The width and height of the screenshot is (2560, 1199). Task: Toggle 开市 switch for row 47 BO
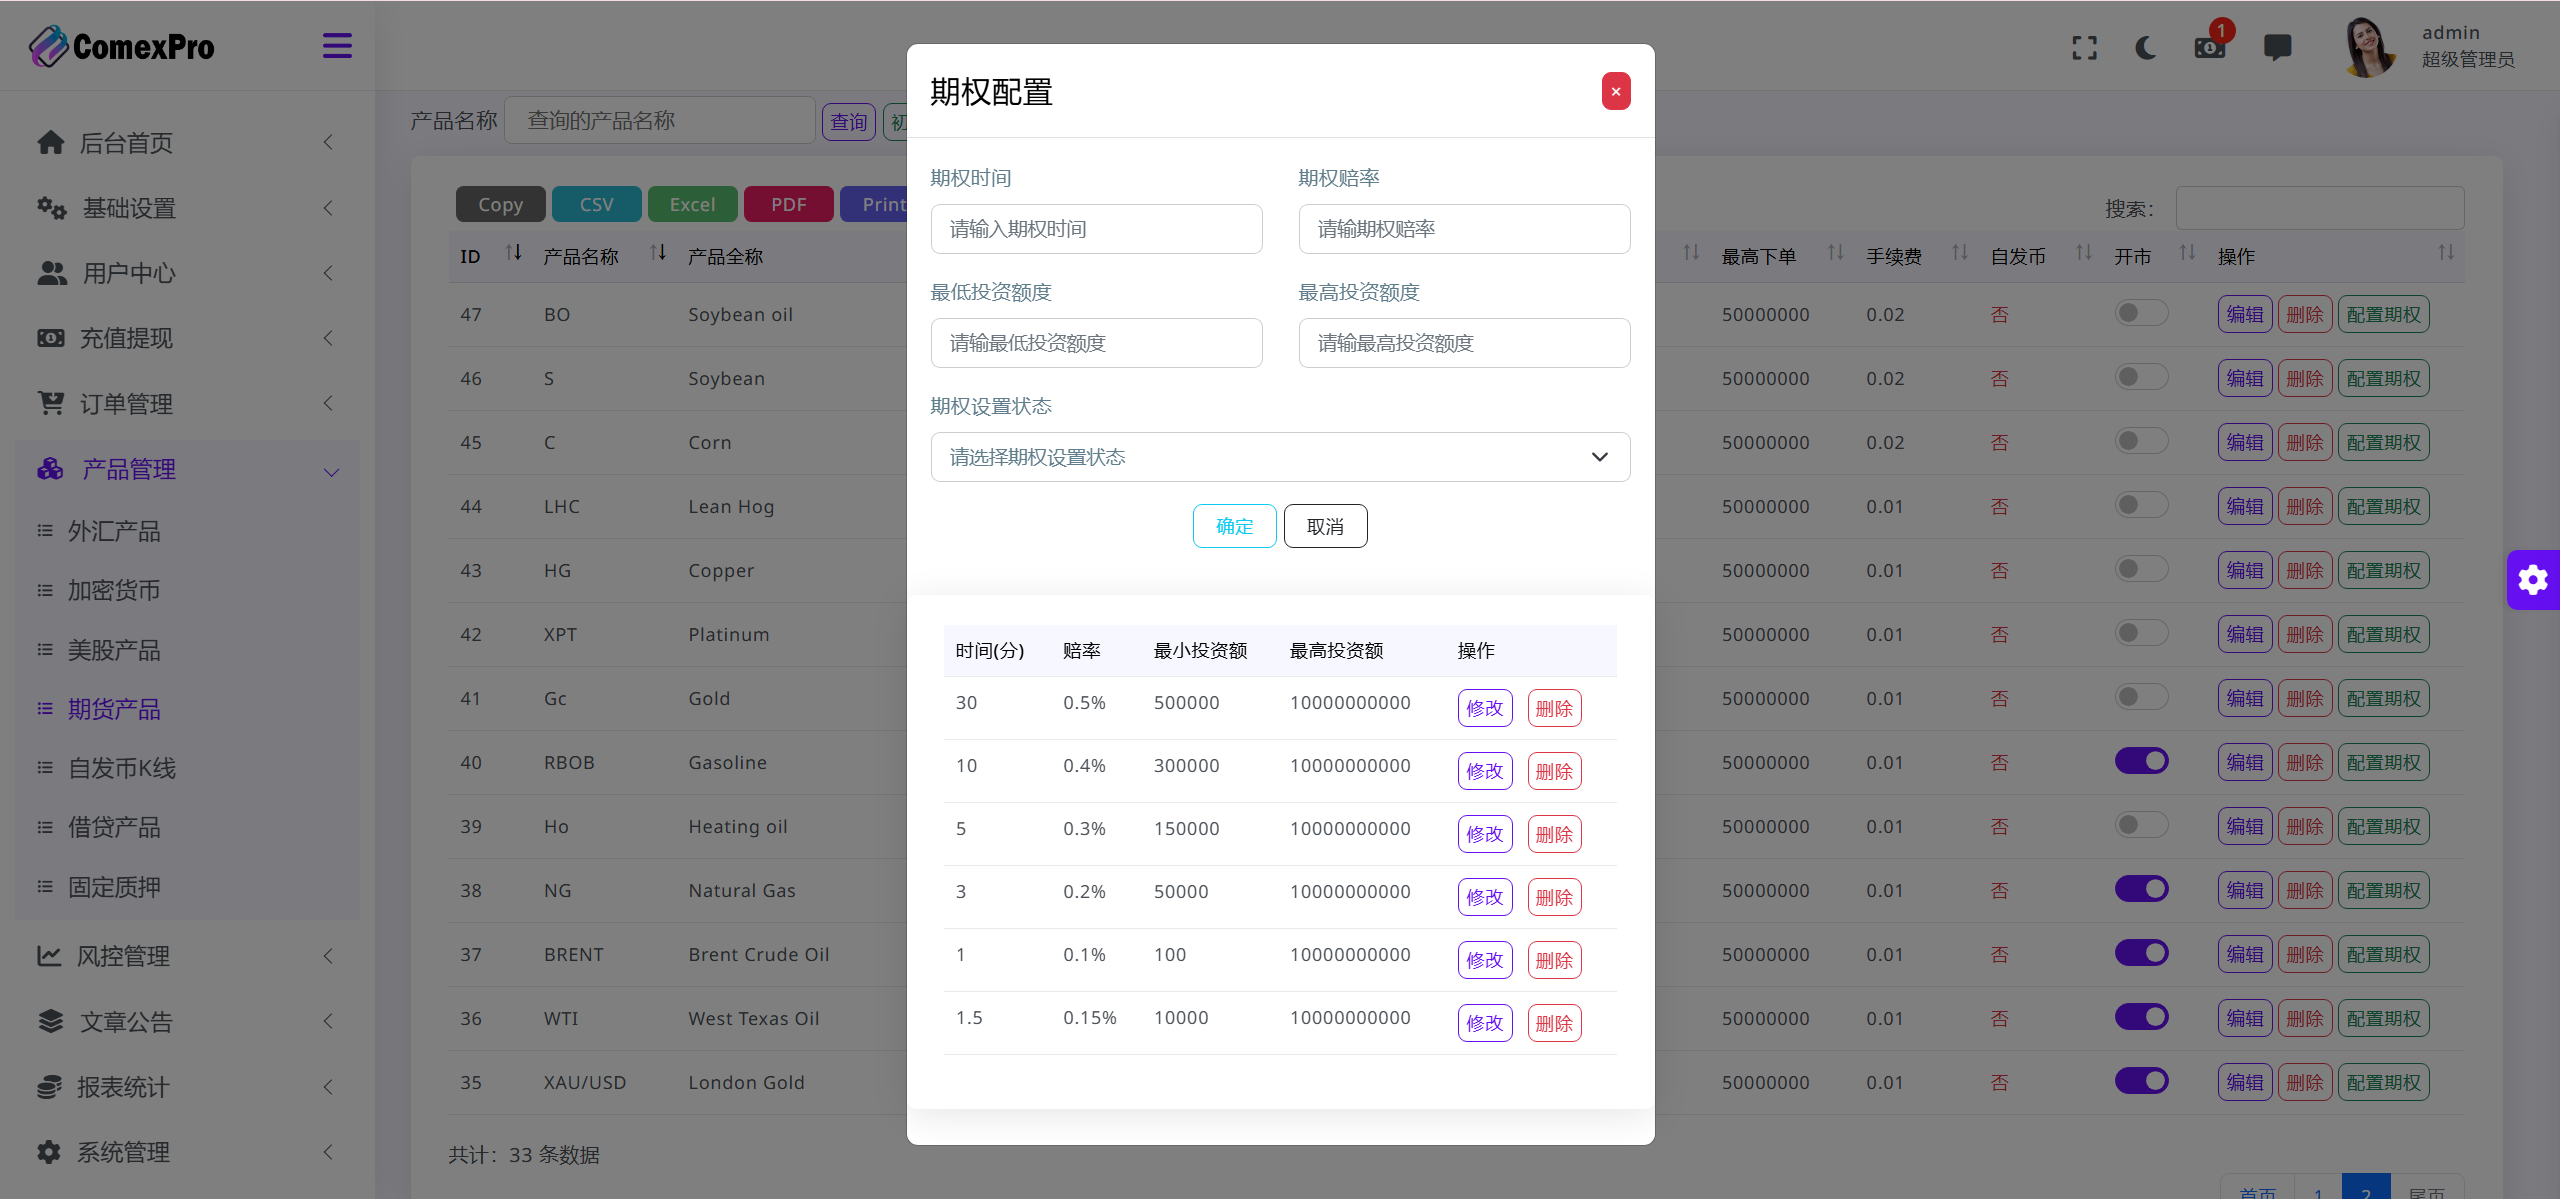[x=2141, y=313]
